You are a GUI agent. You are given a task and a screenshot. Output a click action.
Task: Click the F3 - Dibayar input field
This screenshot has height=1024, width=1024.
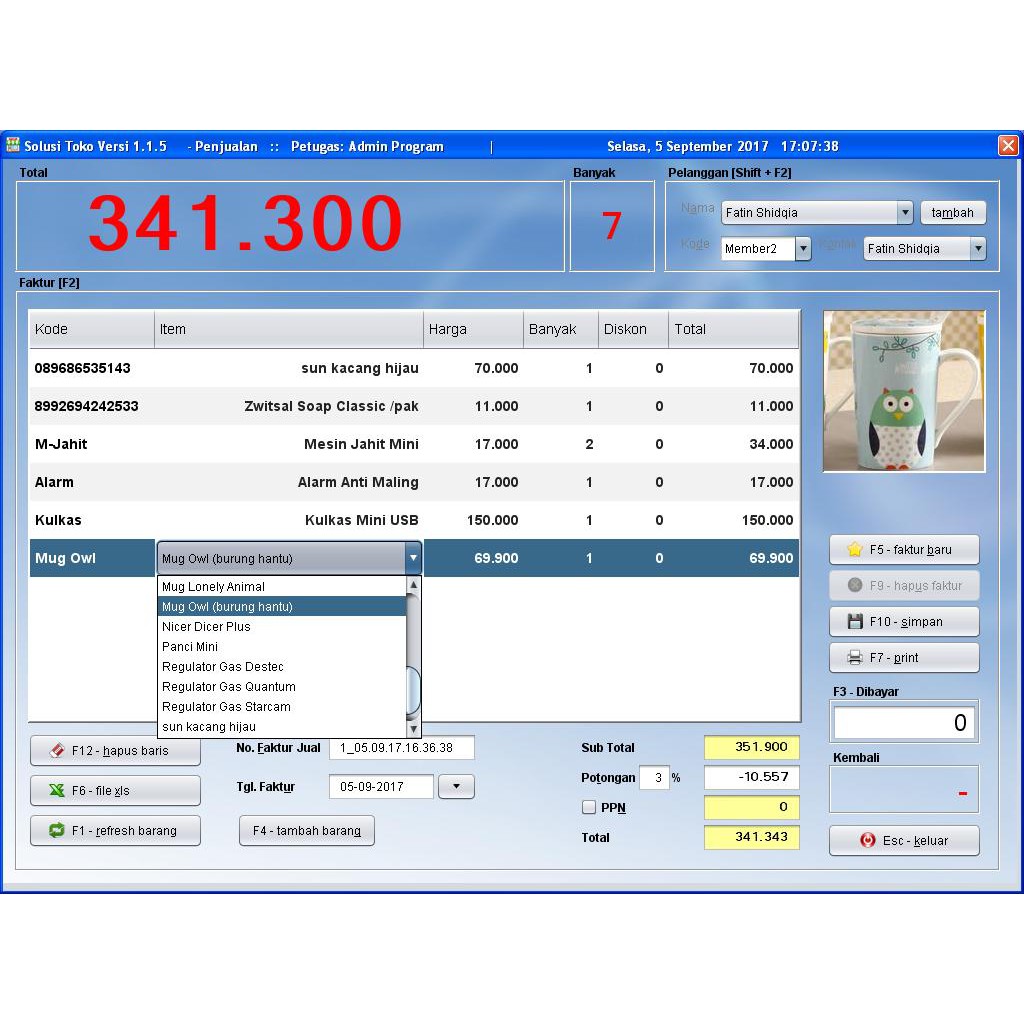pyautogui.click(x=903, y=722)
